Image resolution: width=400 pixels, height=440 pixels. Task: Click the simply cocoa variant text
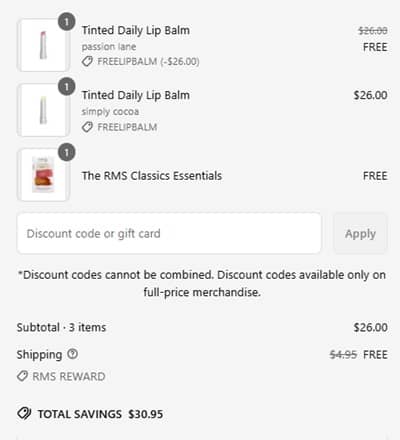110,111
